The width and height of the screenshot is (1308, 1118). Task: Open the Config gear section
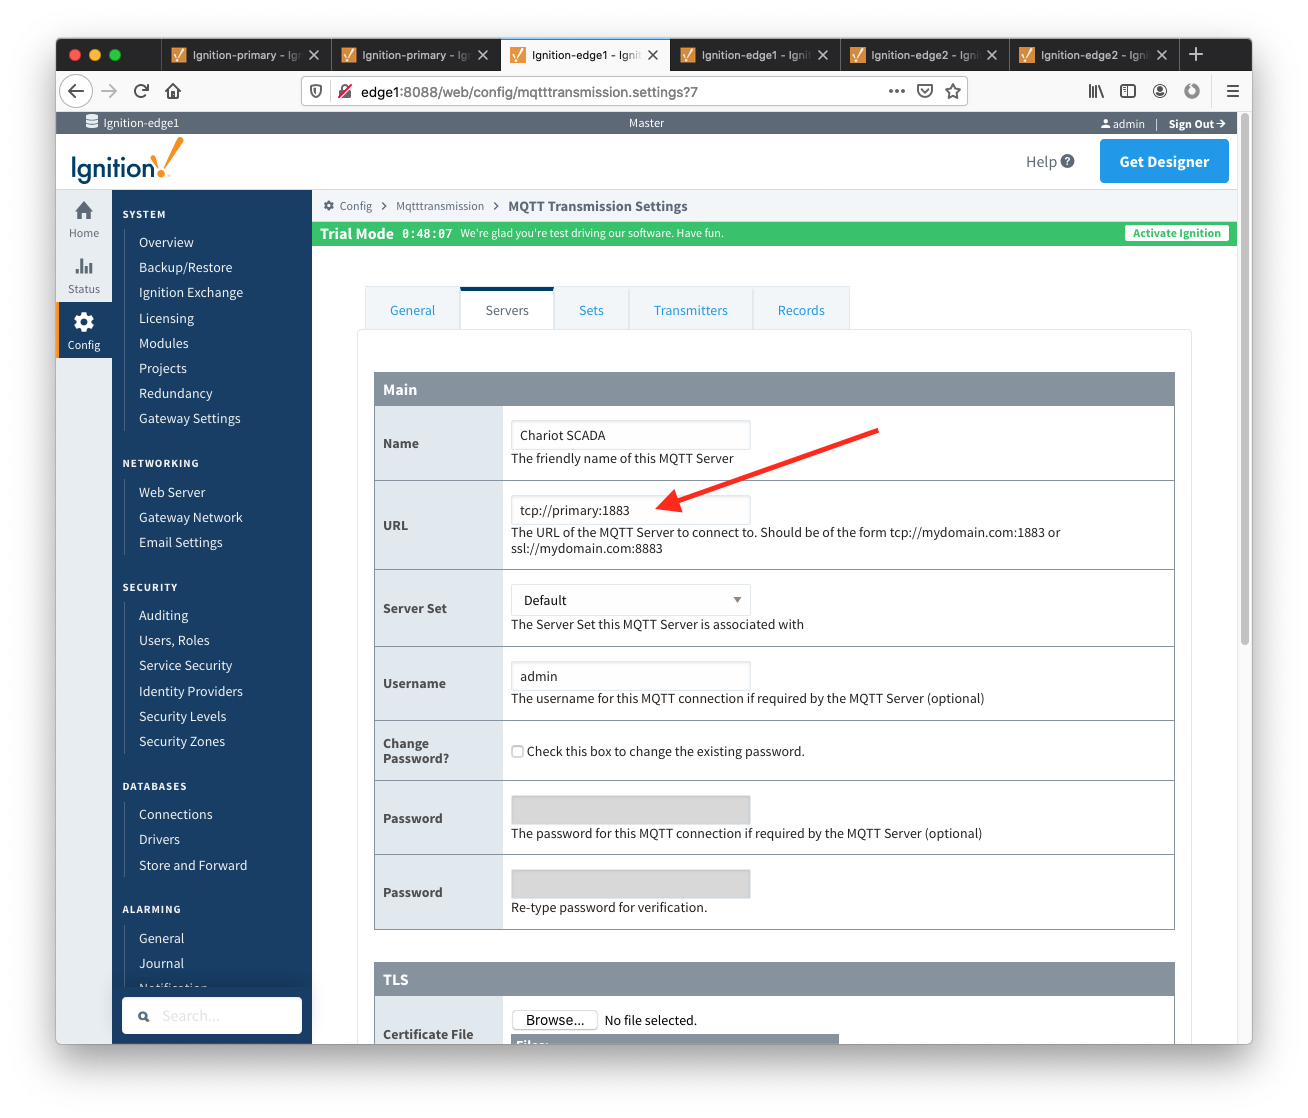click(x=84, y=330)
